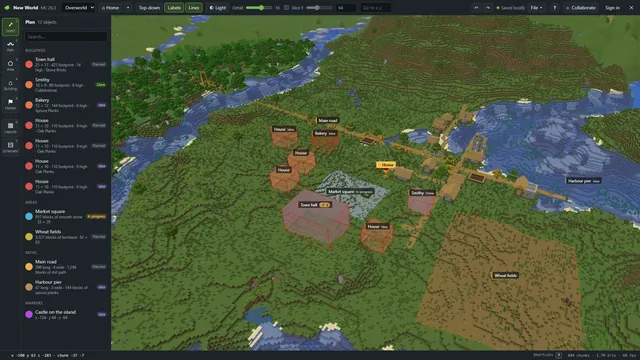The width and height of the screenshot is (640, 360).
Task: Toggle Labels display off
Action: click(174, 8)
